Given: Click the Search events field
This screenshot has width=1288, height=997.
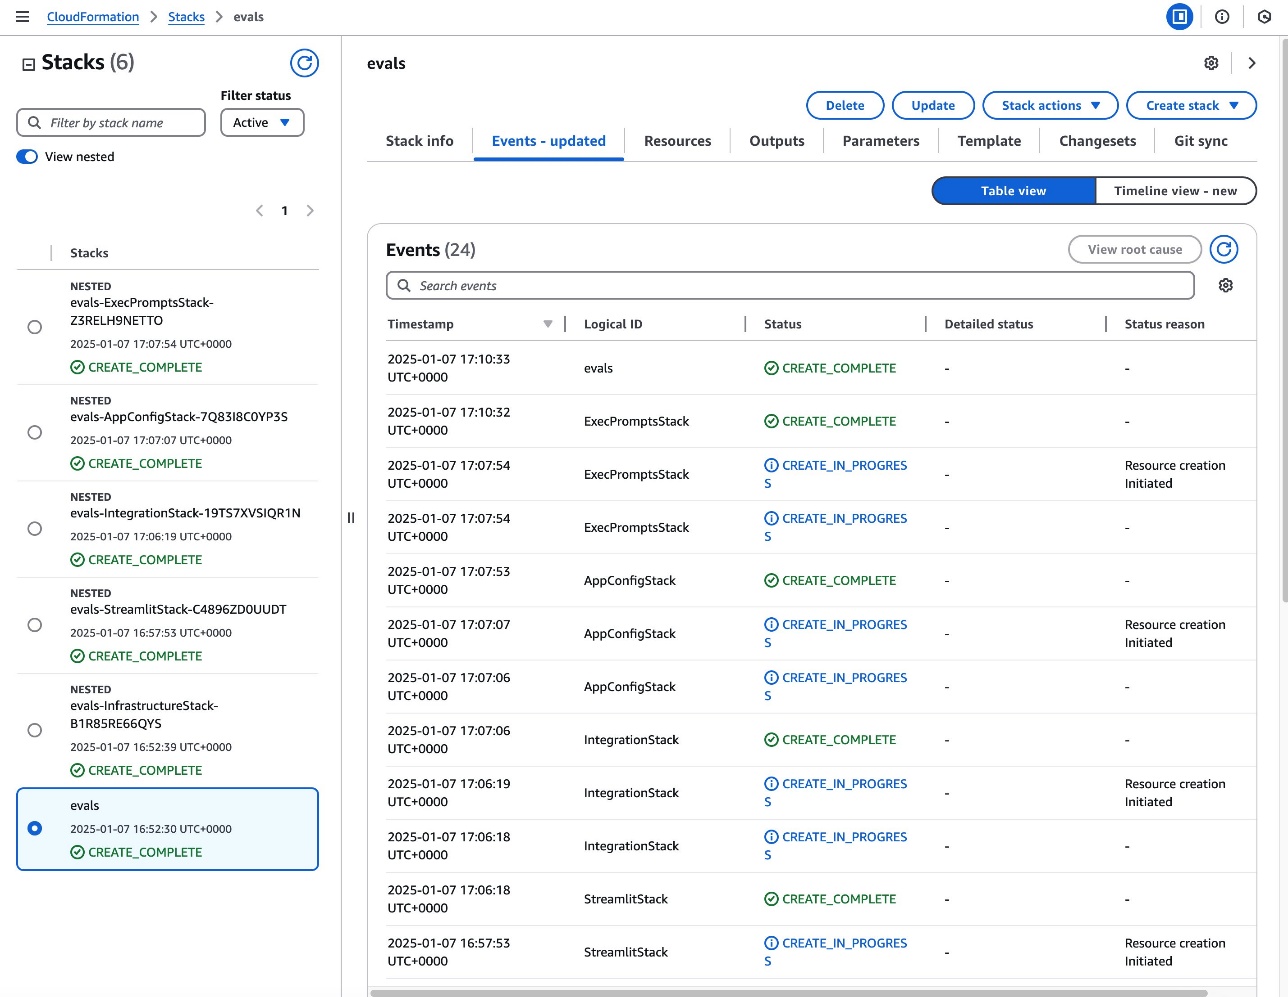Looking at the screenshot, I should tap(790, 285).
